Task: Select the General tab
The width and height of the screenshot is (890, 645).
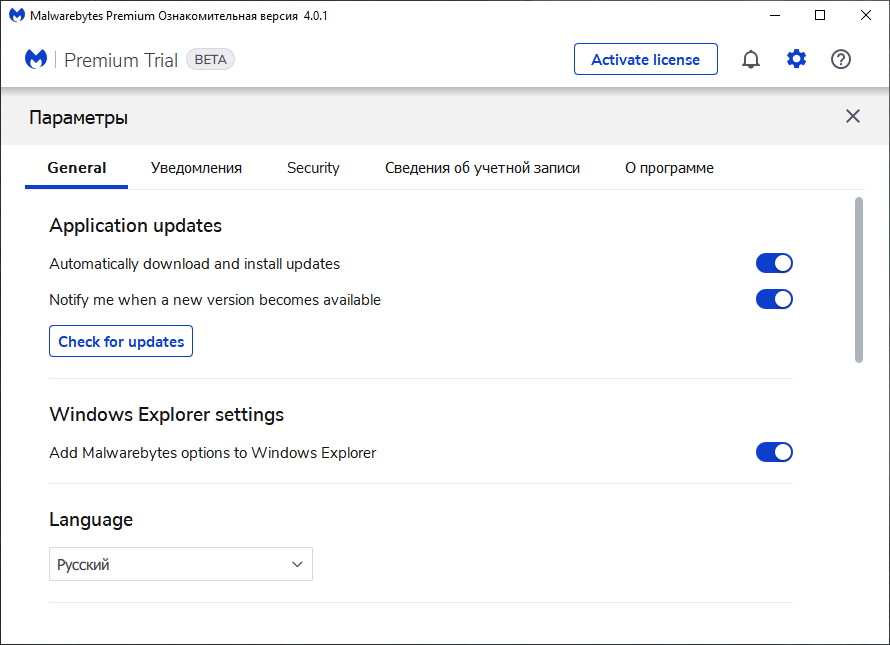Action: pos(76,168)
